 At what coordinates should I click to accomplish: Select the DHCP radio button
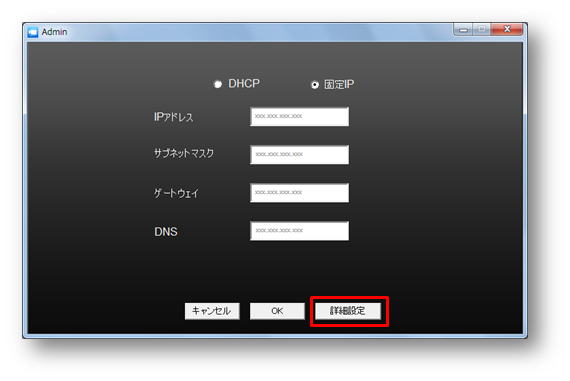tap(217, 84)
